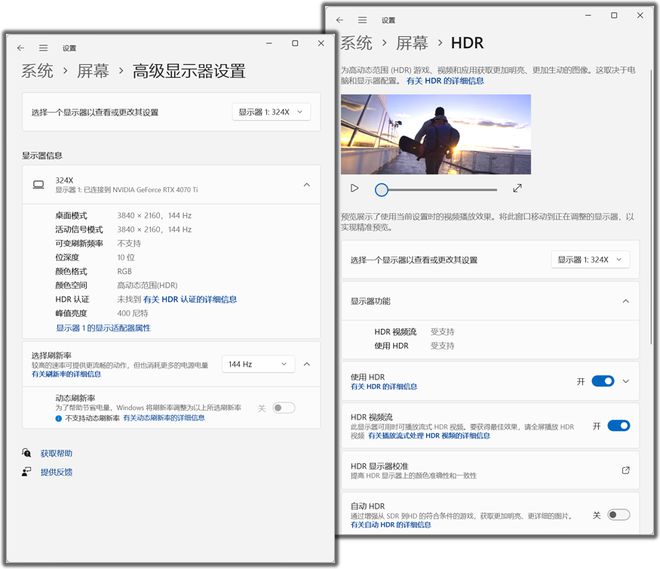Go to 屏幕 breadcrumb in HDR window
Image resolution: width=660 pixels, height=569 pixels.
[x=412, y=43]
